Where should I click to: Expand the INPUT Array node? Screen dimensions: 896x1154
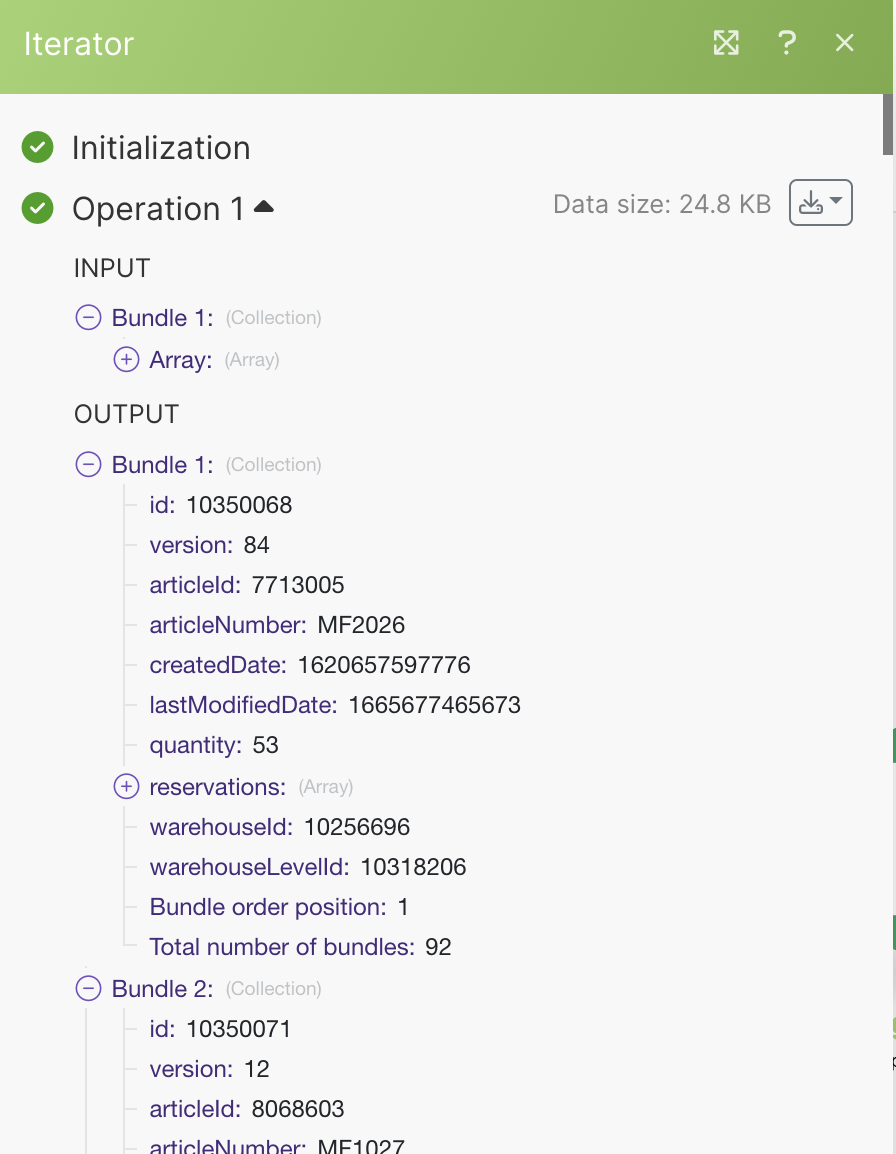127,359
